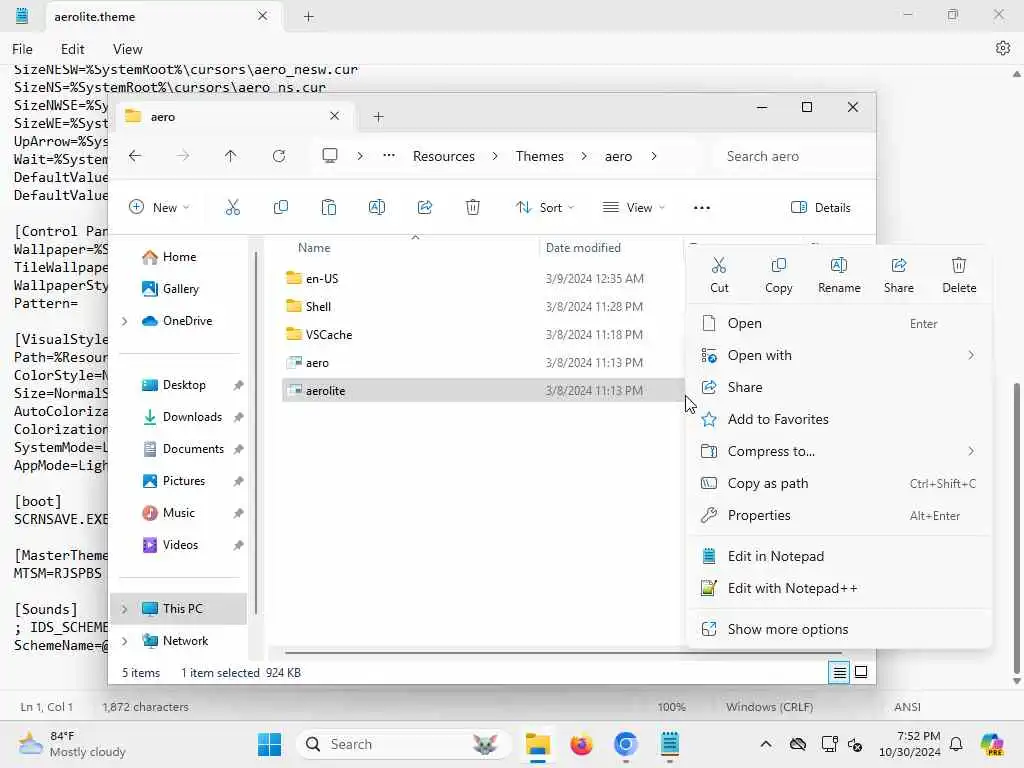The width and height of the screenshot is (1024, 768).
Task: Open New item dropdown
Action: (x=159, y=208)
